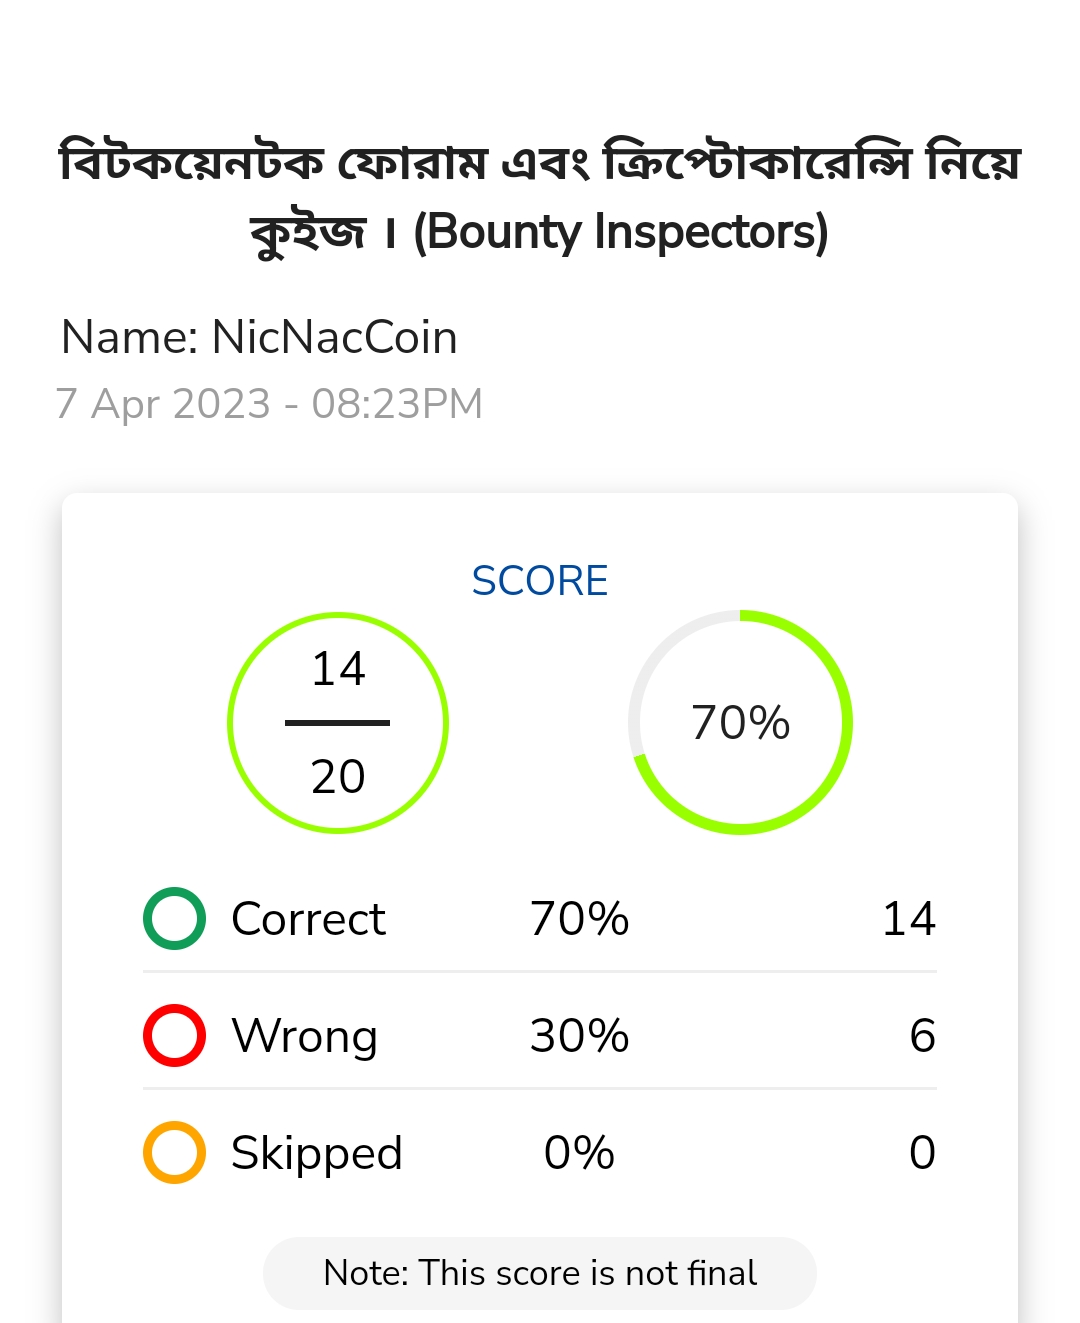
Task: Click the 0% value in the Skipped row
Action: pyautogui.click(x=579, y=1153)
